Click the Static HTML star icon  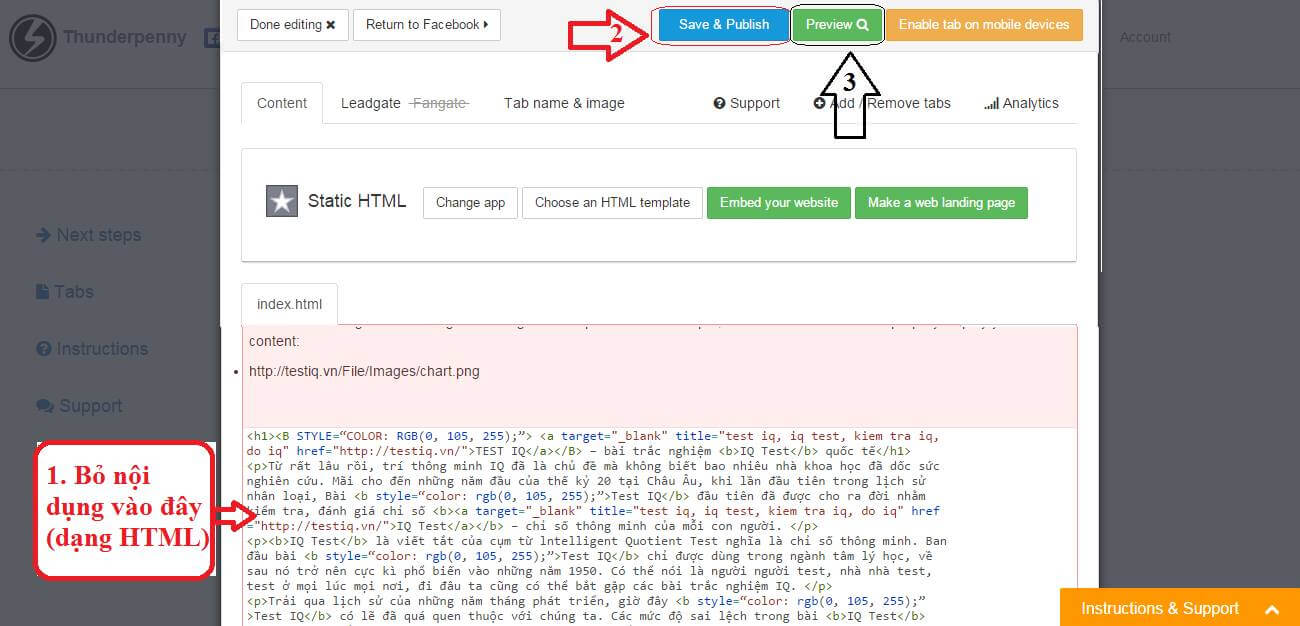pos(282,201)
